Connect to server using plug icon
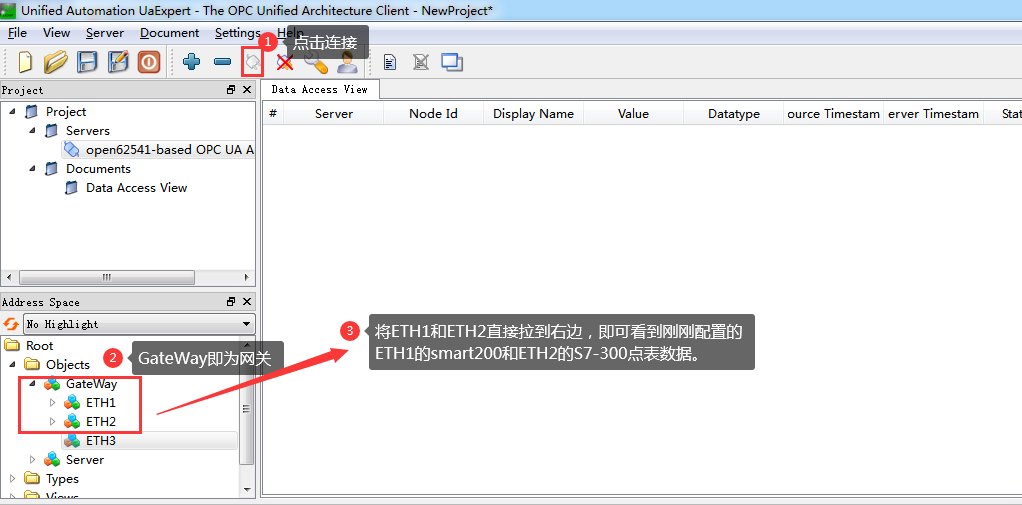This screenshot has width=1022, height=505. (x=252, y=63)
